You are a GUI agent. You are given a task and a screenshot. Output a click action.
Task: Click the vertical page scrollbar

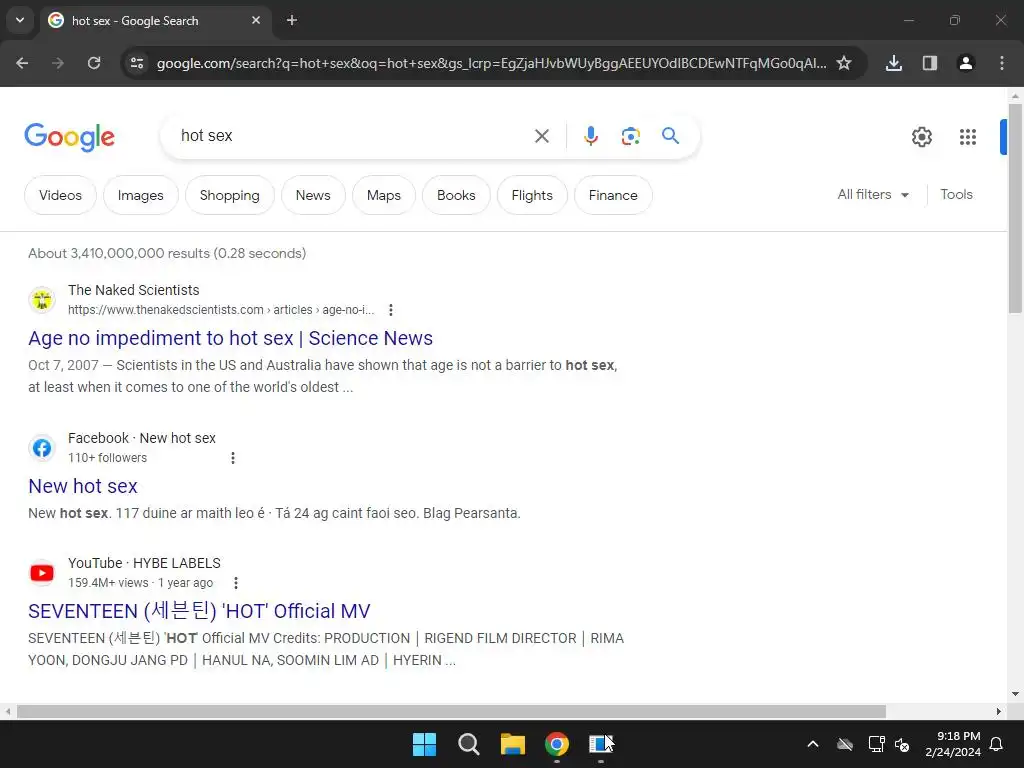click(x=1015, y=209)
